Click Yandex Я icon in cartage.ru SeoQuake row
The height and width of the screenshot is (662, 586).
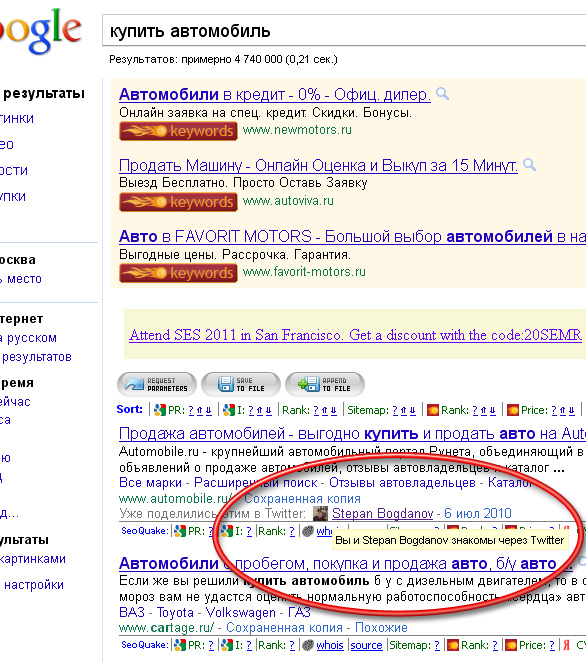click(567, 645)
